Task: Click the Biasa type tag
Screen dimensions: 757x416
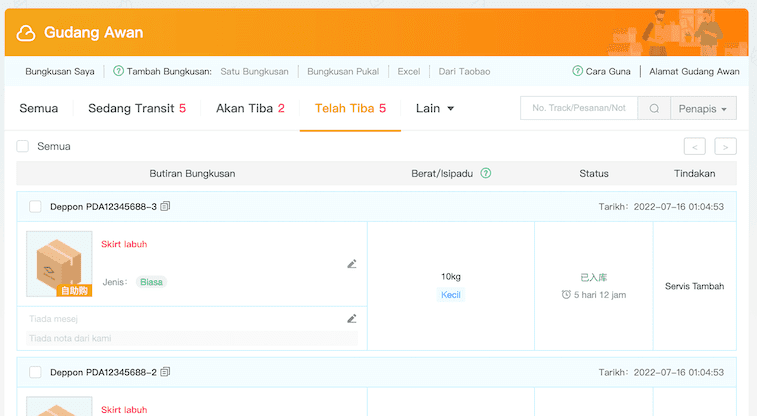Action: point(151,282)
